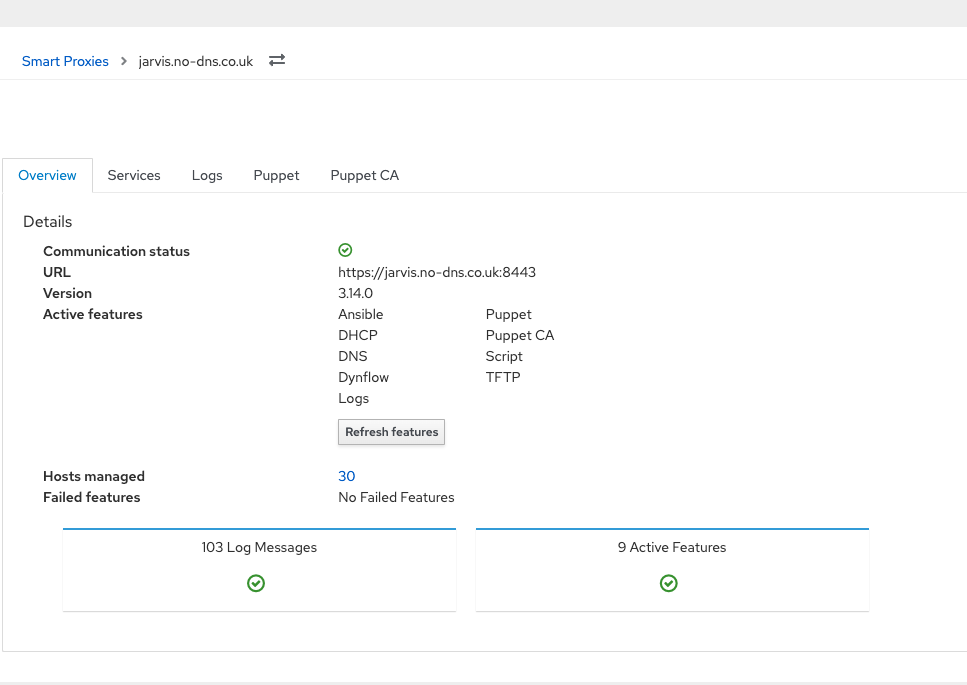Open the 30 hosts managed link
The width and height of the screenshot is (967, 685).
point(347,476)
